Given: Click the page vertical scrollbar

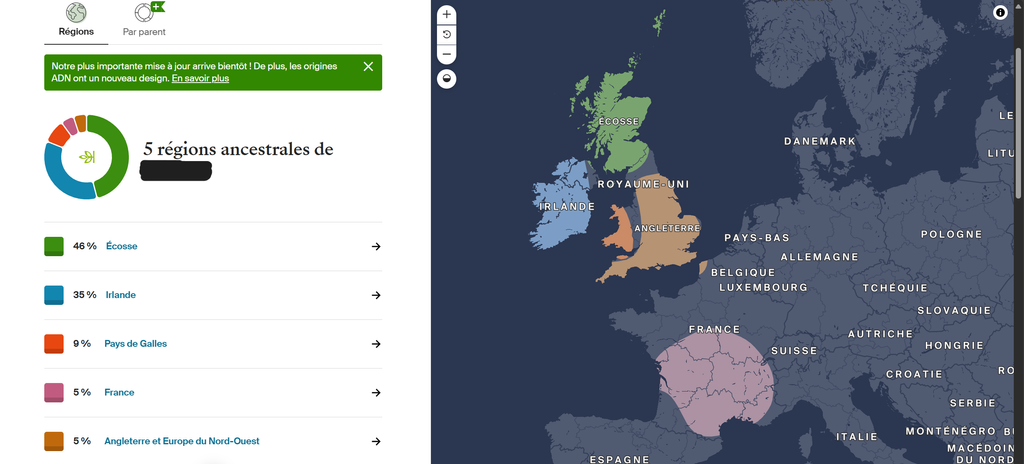Looking at the screenshot, I should click(x=1020, y=124).
